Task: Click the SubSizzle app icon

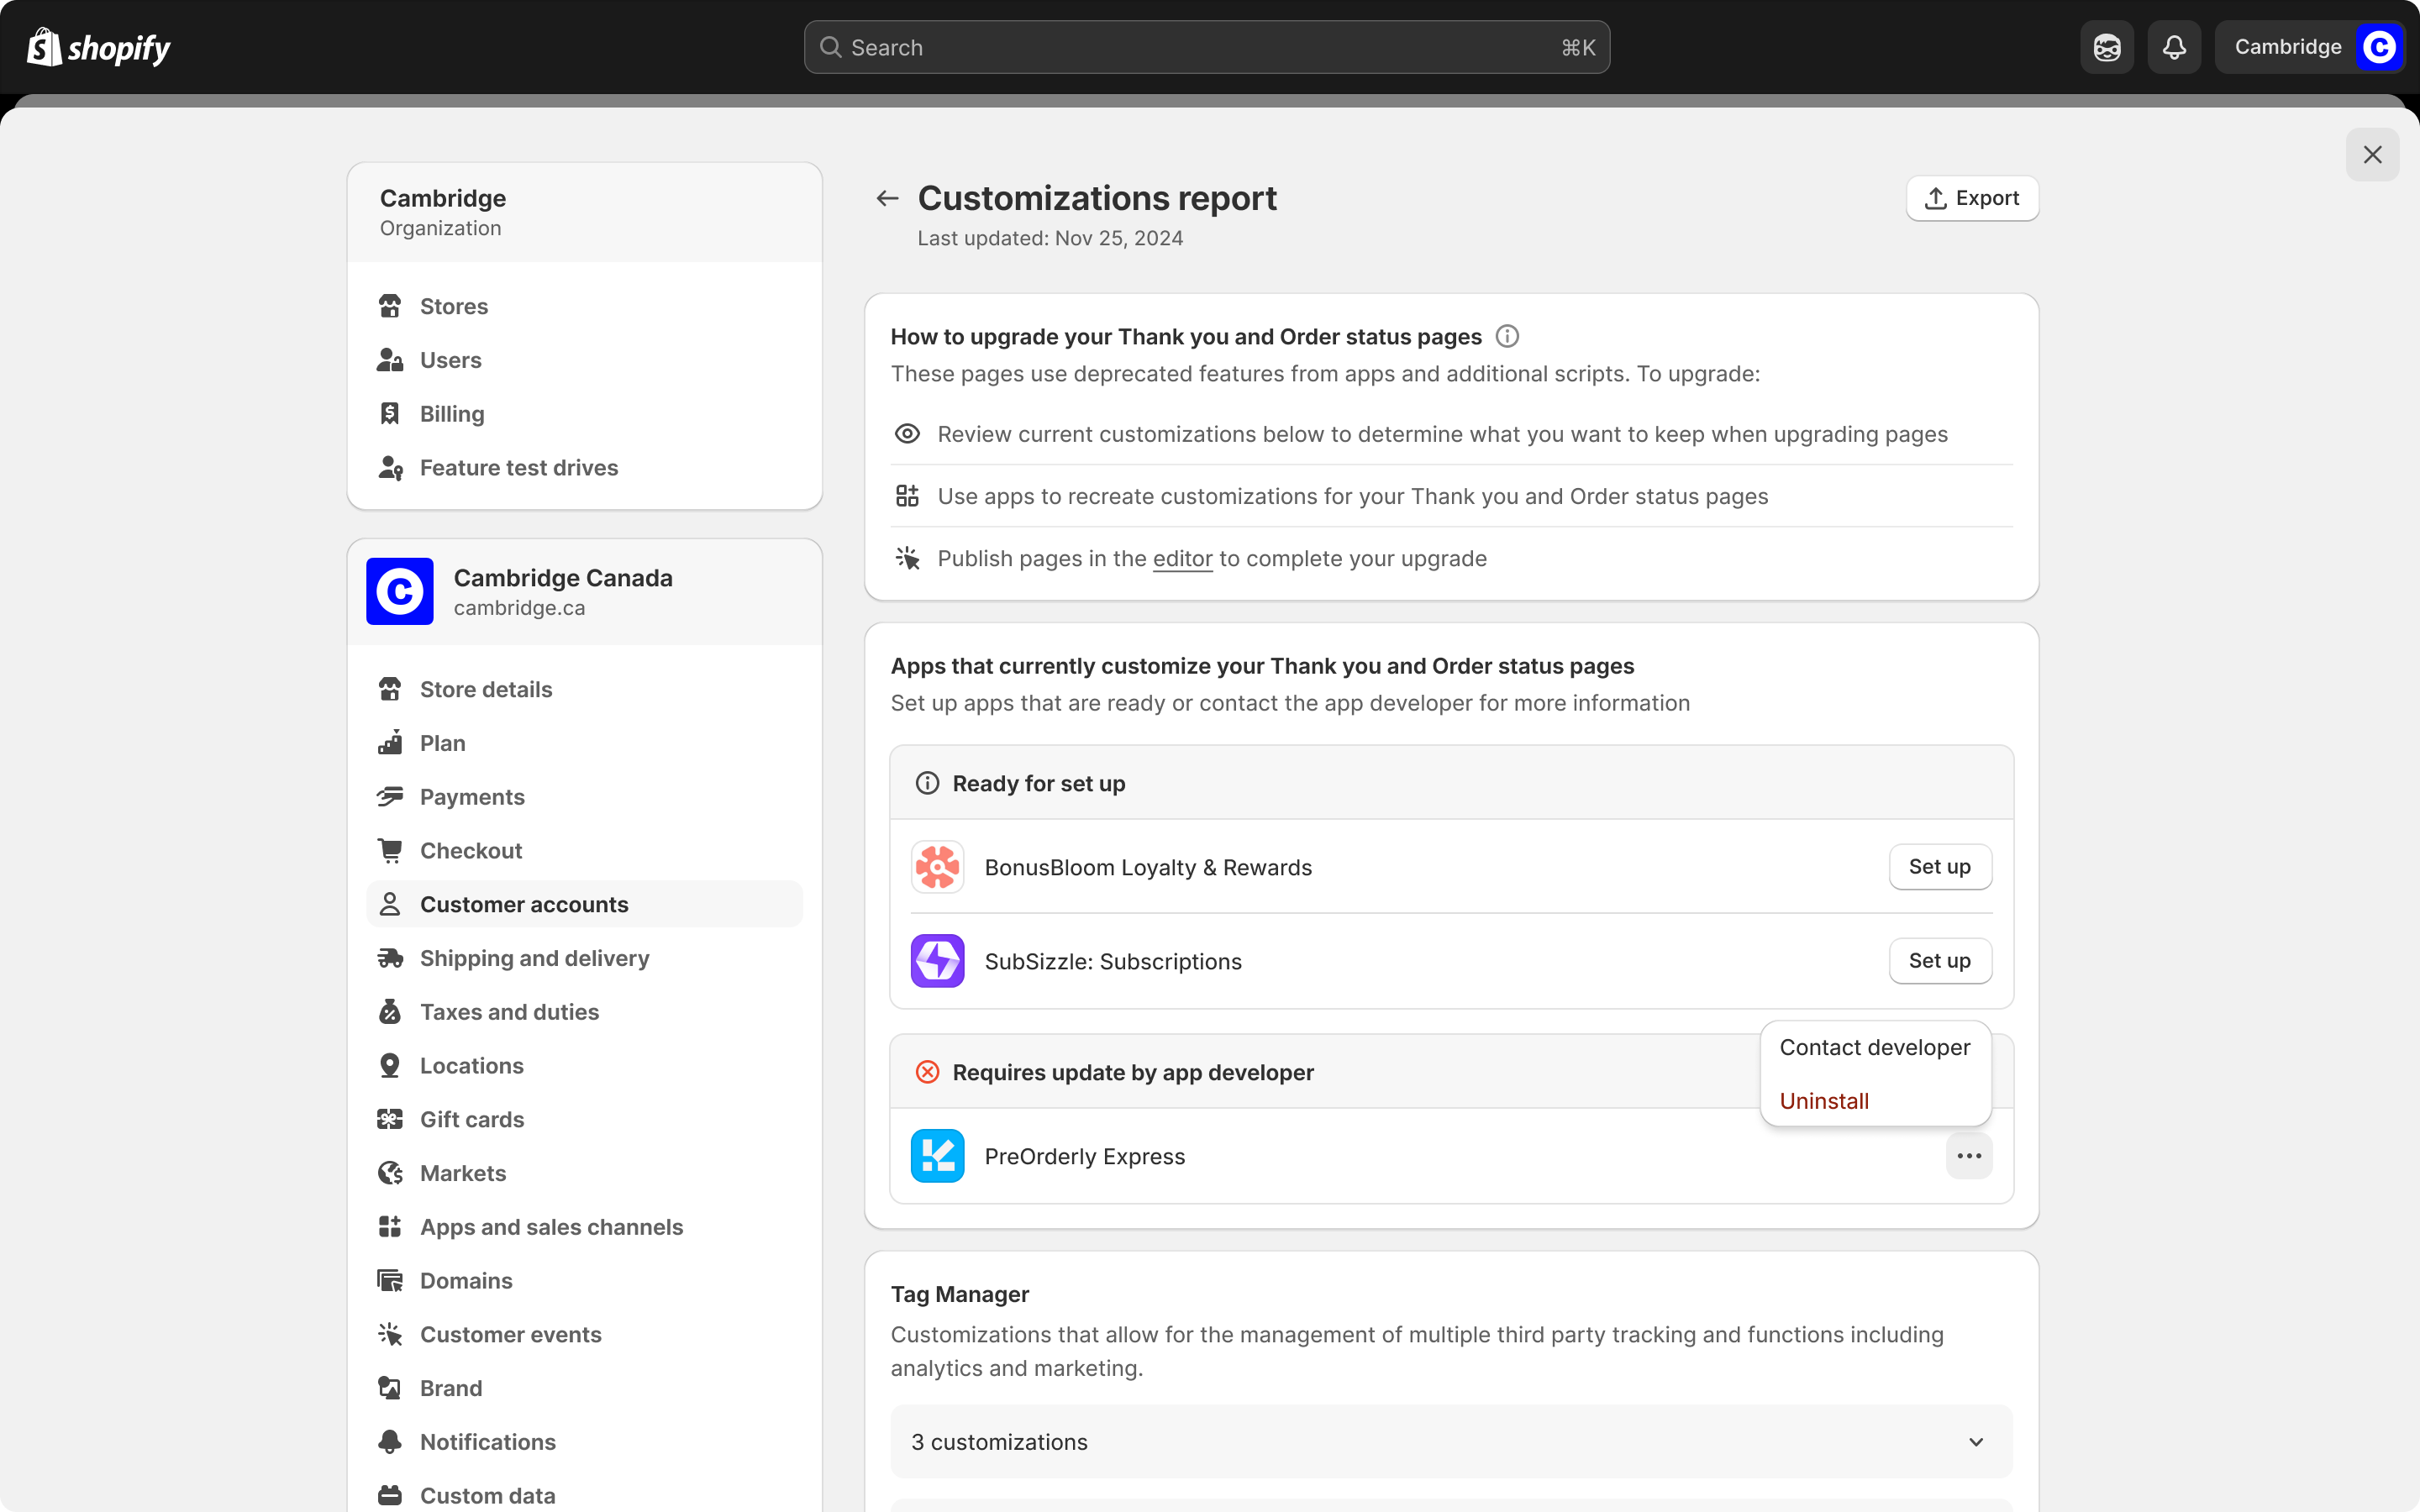Action: (x=937, y=960)
